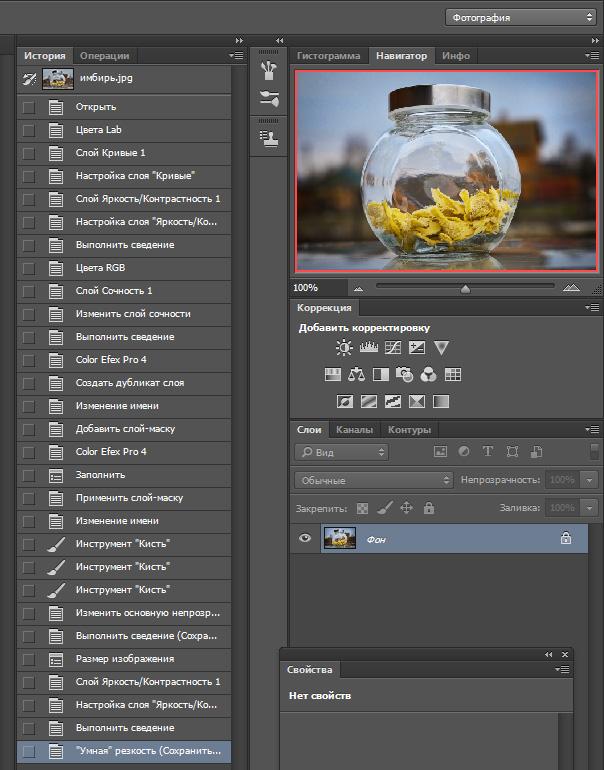Add a Color Lookup adjustment
The height and width of the screenshot is (770, 604).
coord(452,375)
